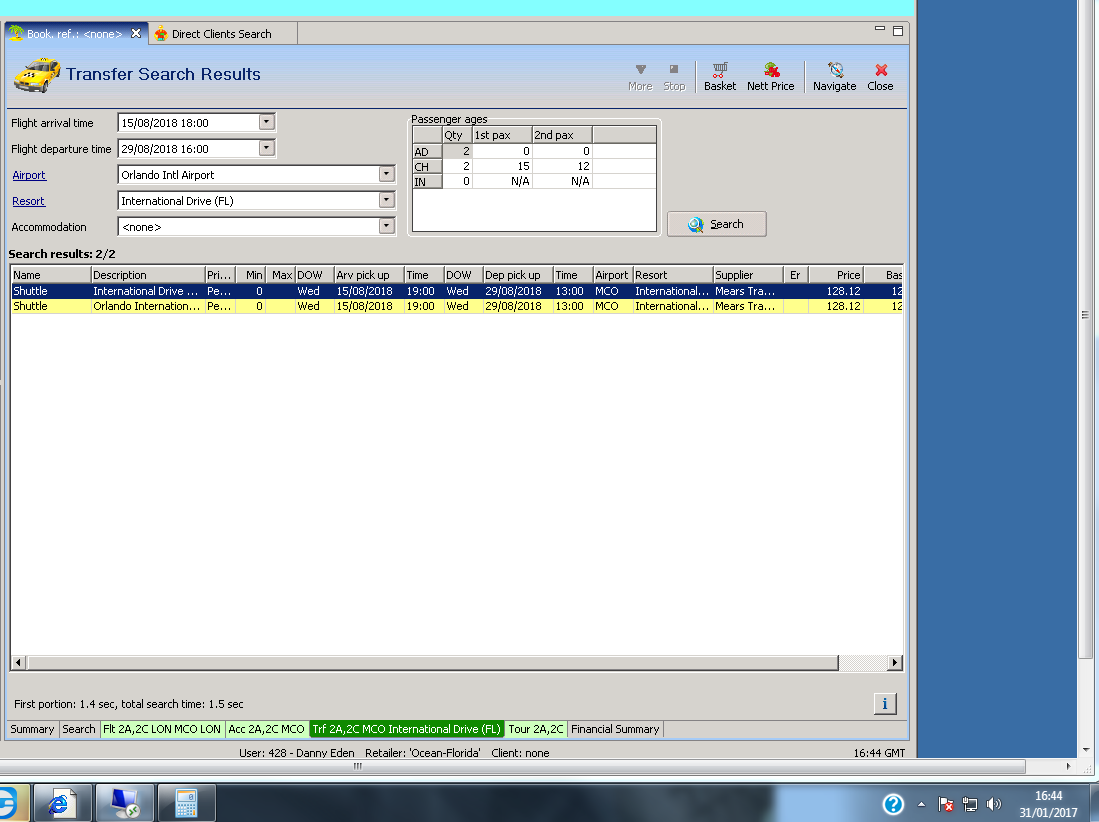Minimize the editor panel view

[x=880, y=29]
